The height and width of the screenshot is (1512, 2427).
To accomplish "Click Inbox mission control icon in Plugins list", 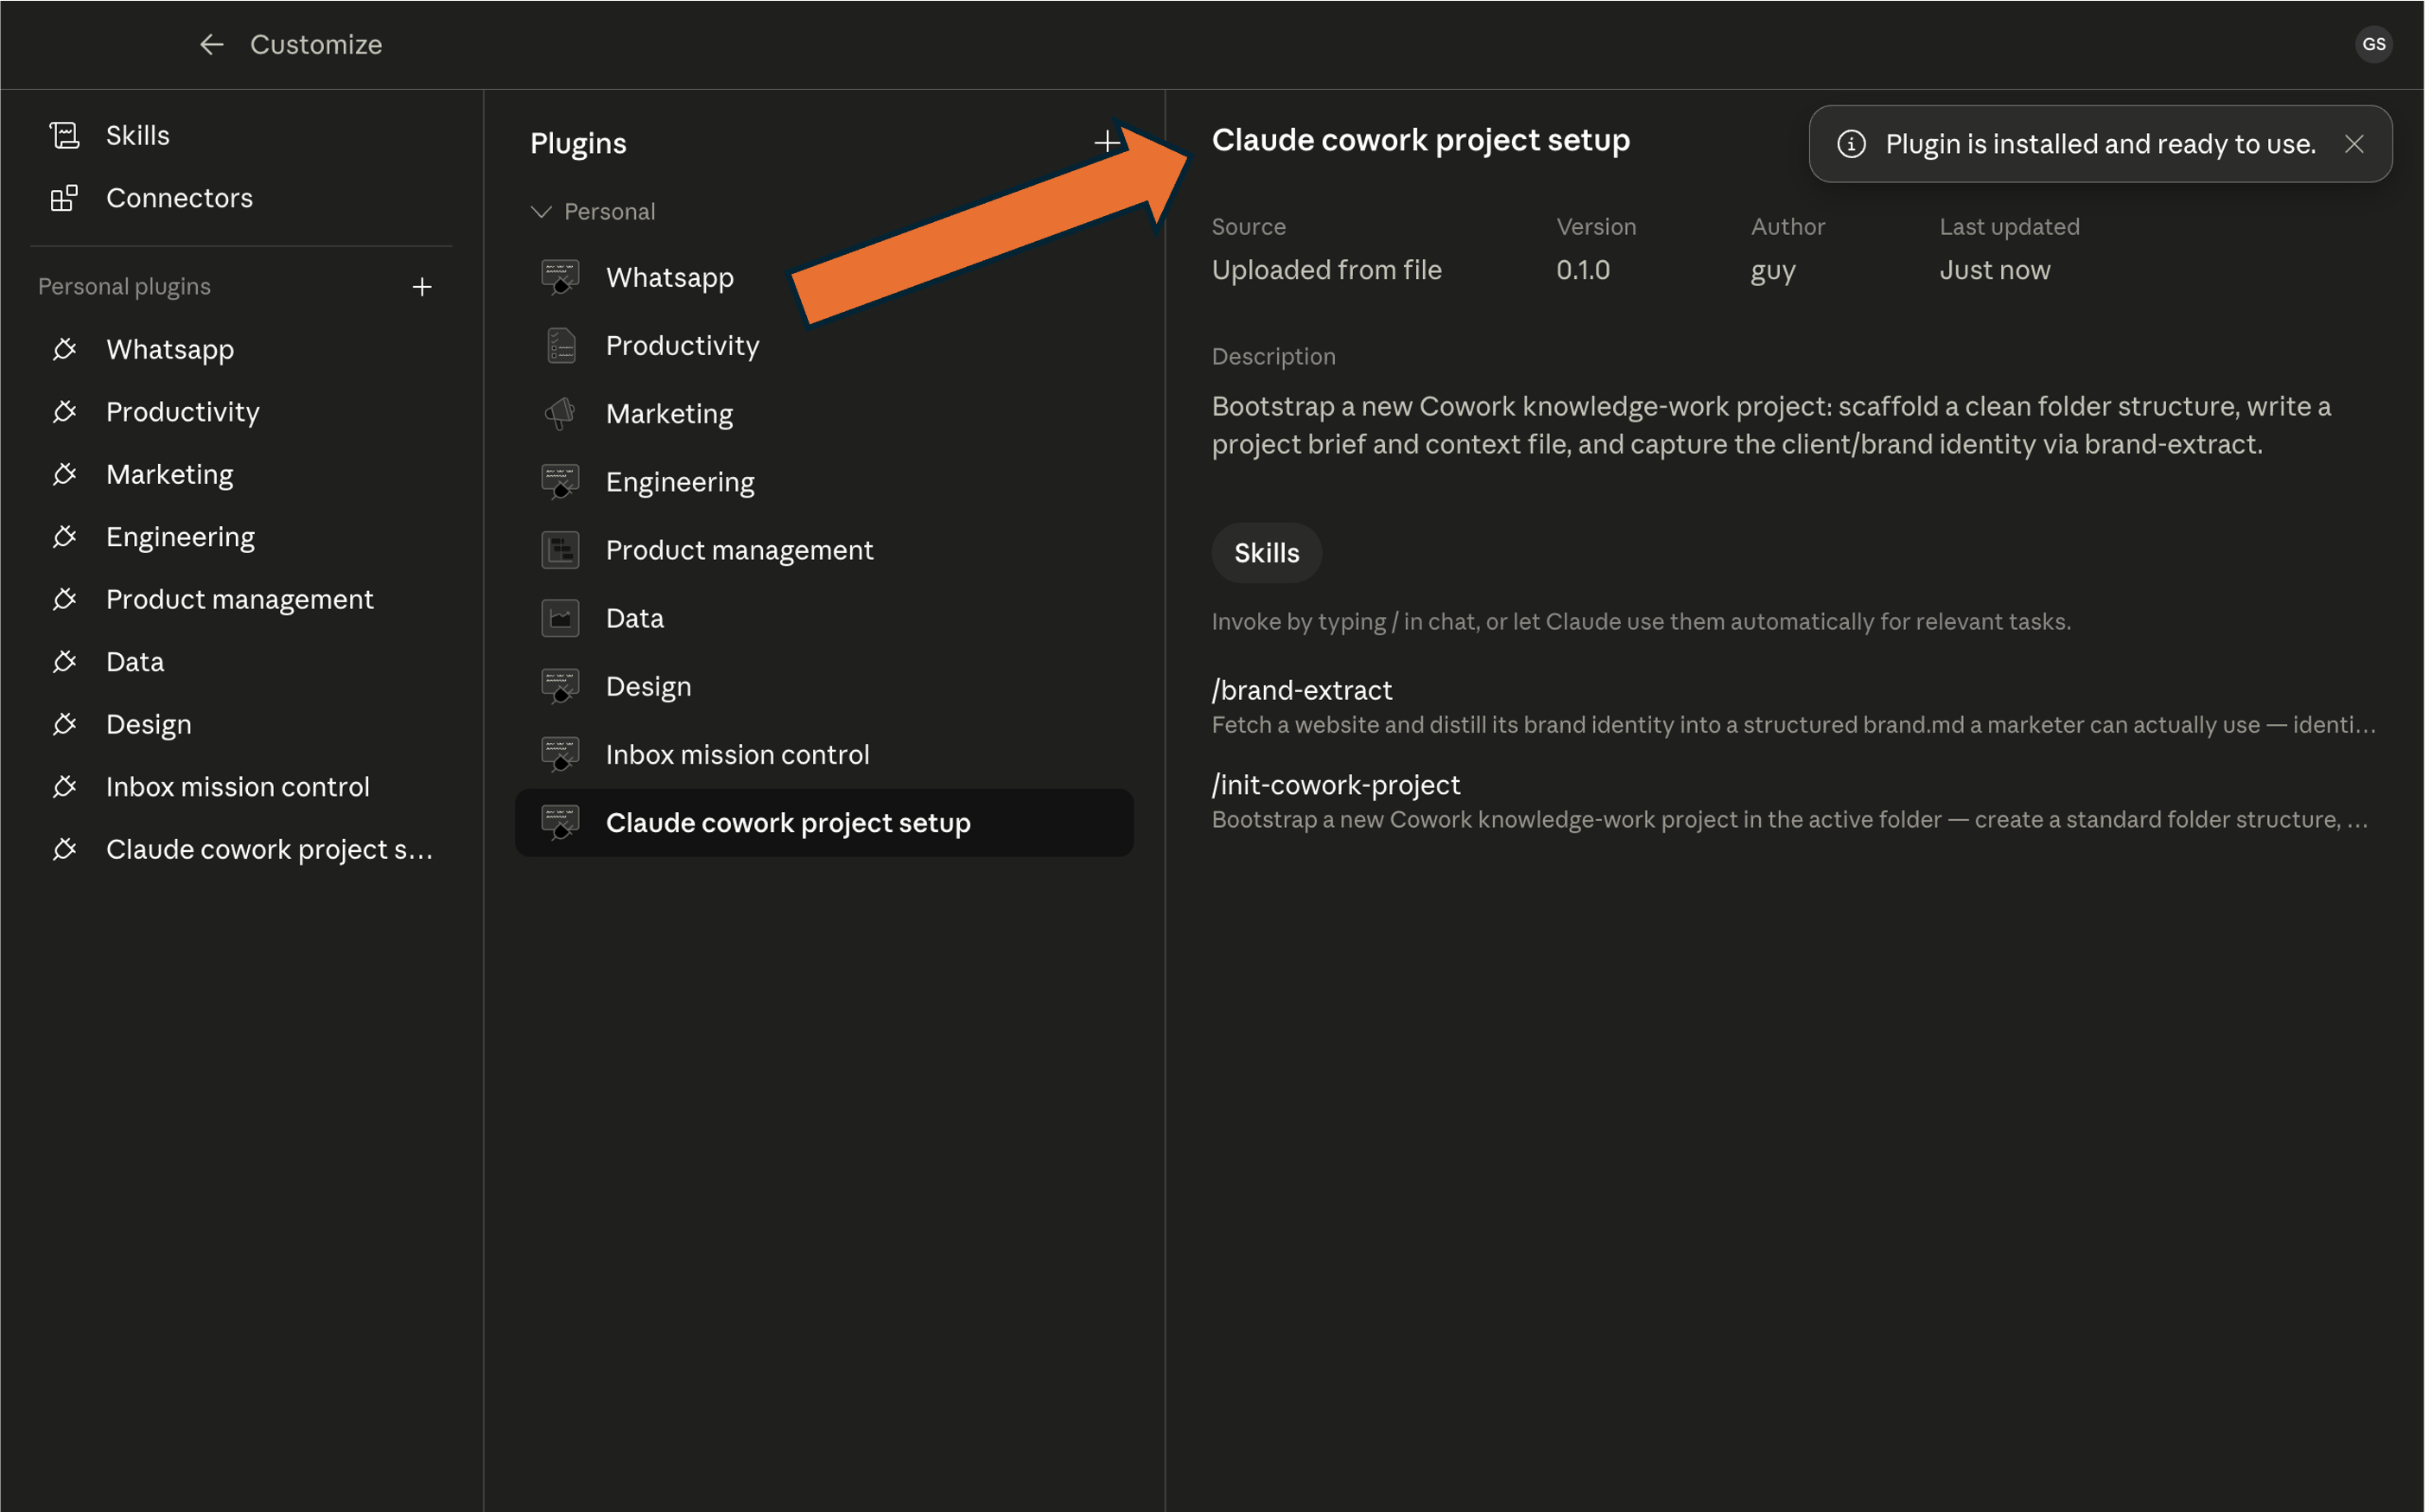I will point(560,754).
